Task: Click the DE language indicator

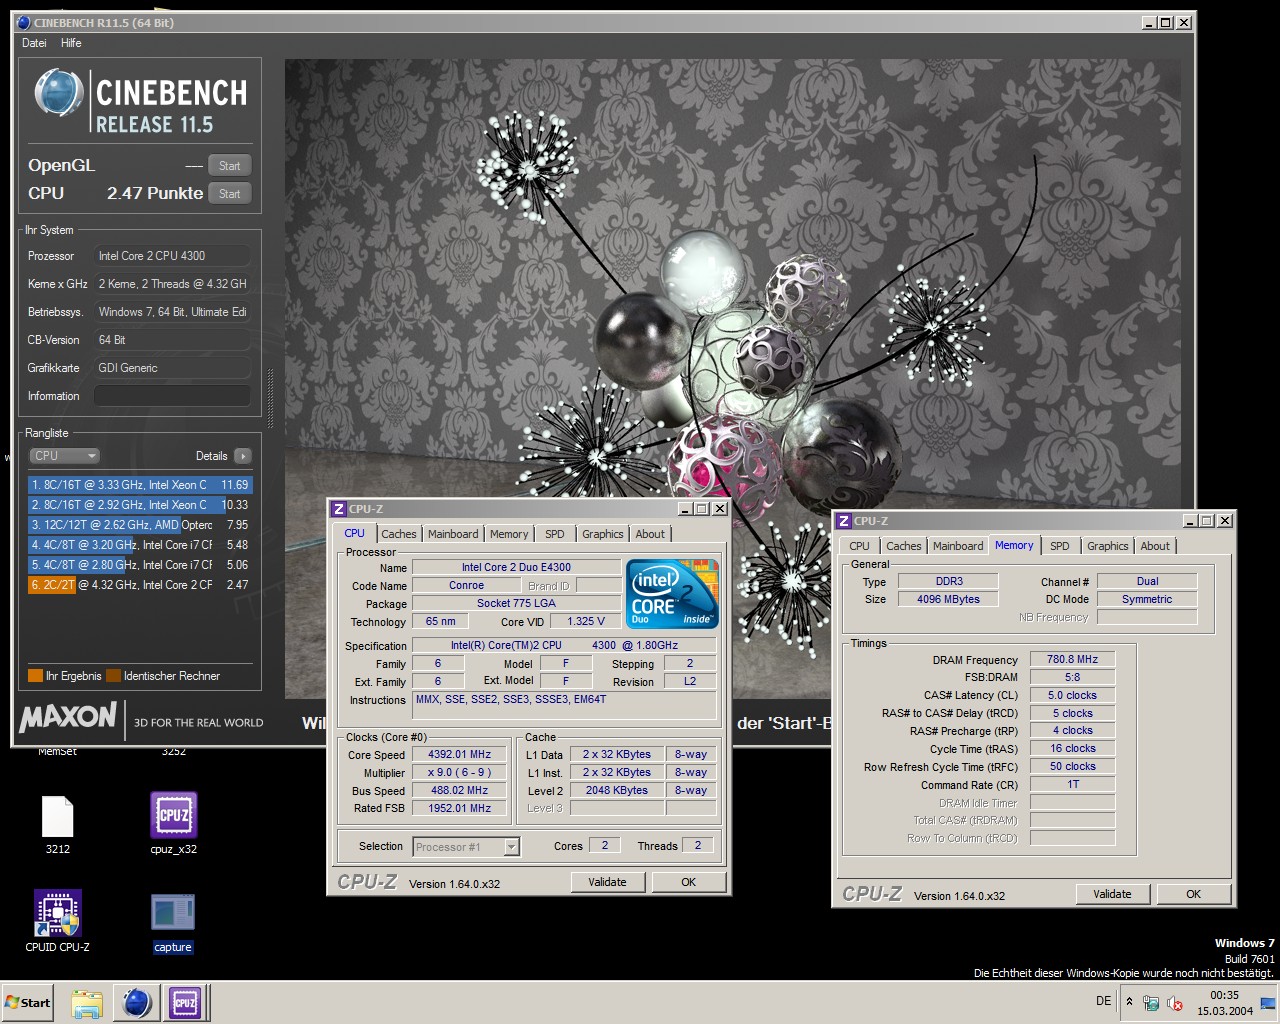Action: (x=1103, y=1001)
